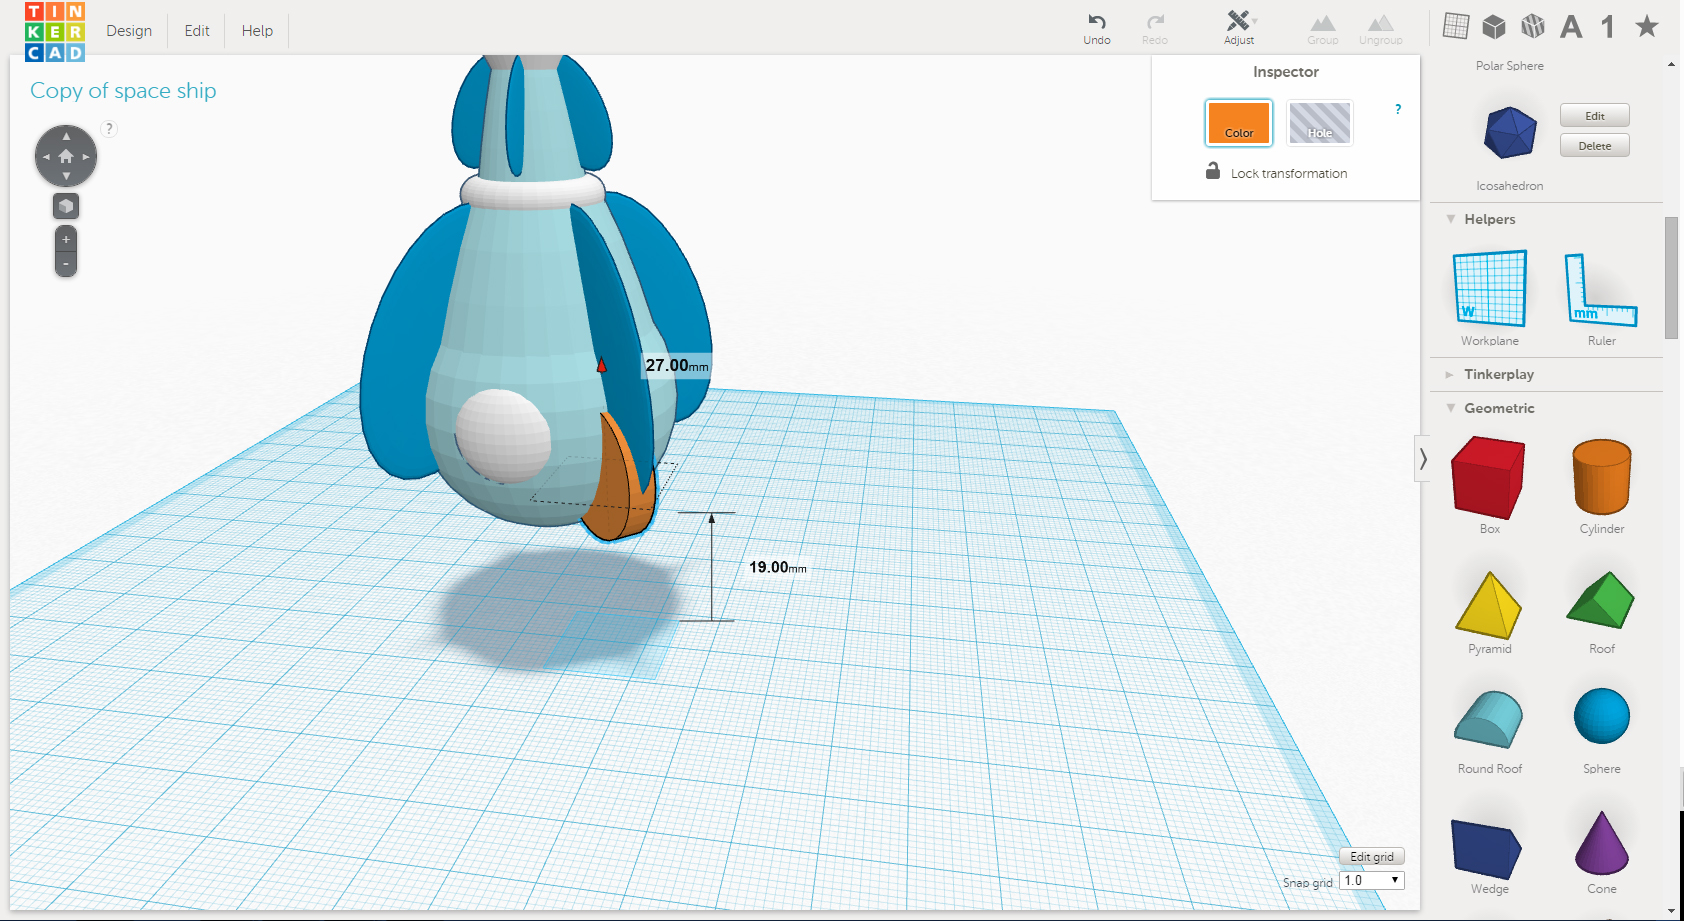Select the white sphere on the ship

tap(503, 436)
